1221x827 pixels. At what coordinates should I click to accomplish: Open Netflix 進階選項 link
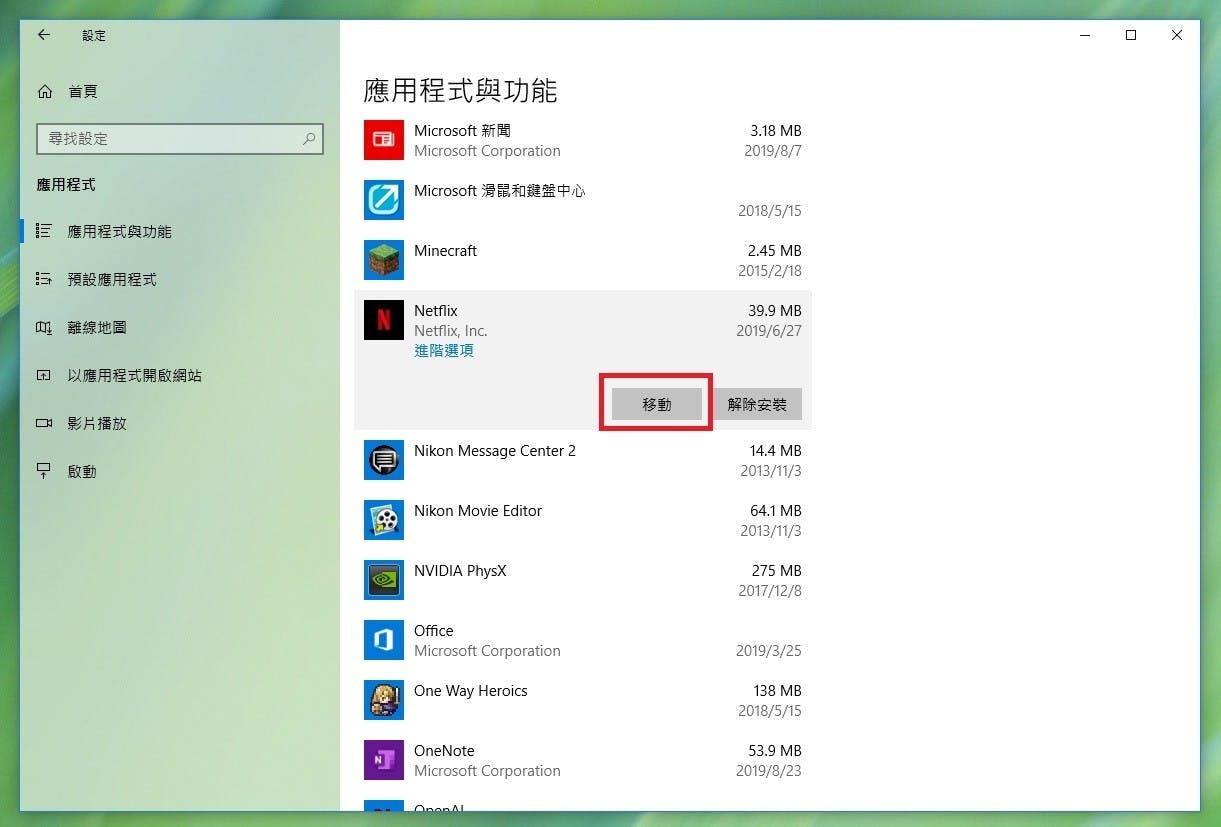[x=444, y=351]
